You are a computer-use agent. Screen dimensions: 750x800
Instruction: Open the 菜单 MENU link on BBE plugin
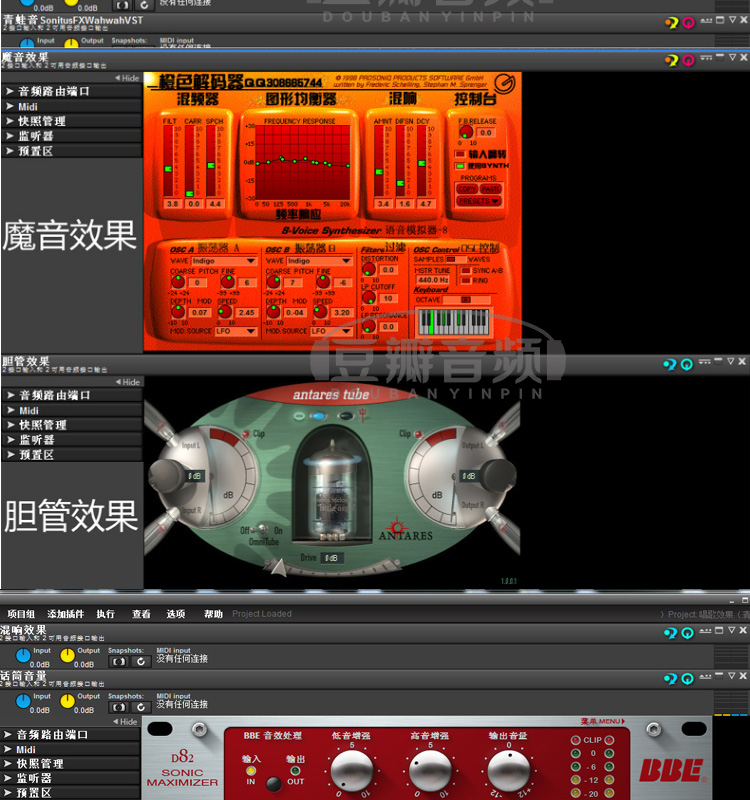[603, 721]
